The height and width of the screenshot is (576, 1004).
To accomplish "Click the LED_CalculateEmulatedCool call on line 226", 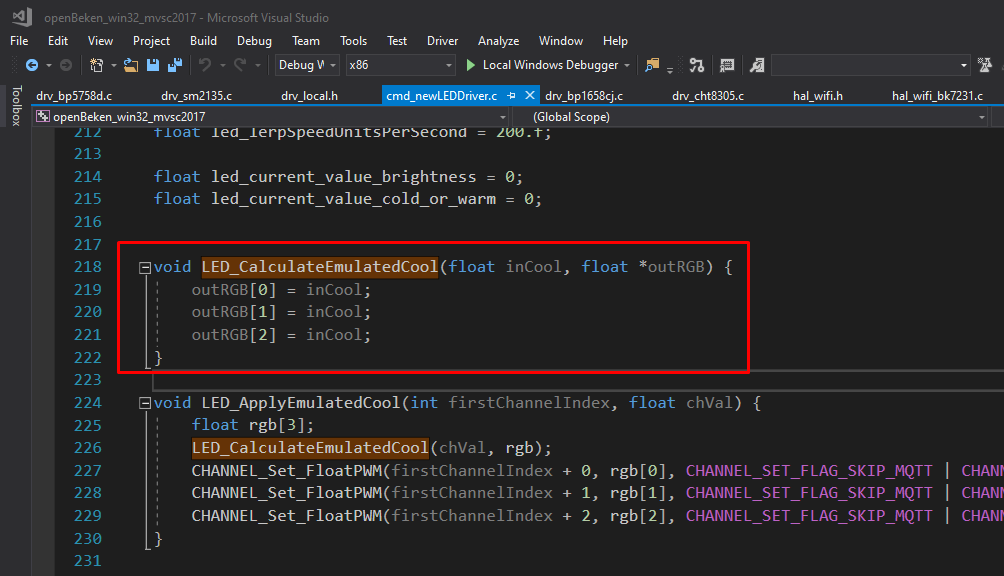I will point(310,448).
